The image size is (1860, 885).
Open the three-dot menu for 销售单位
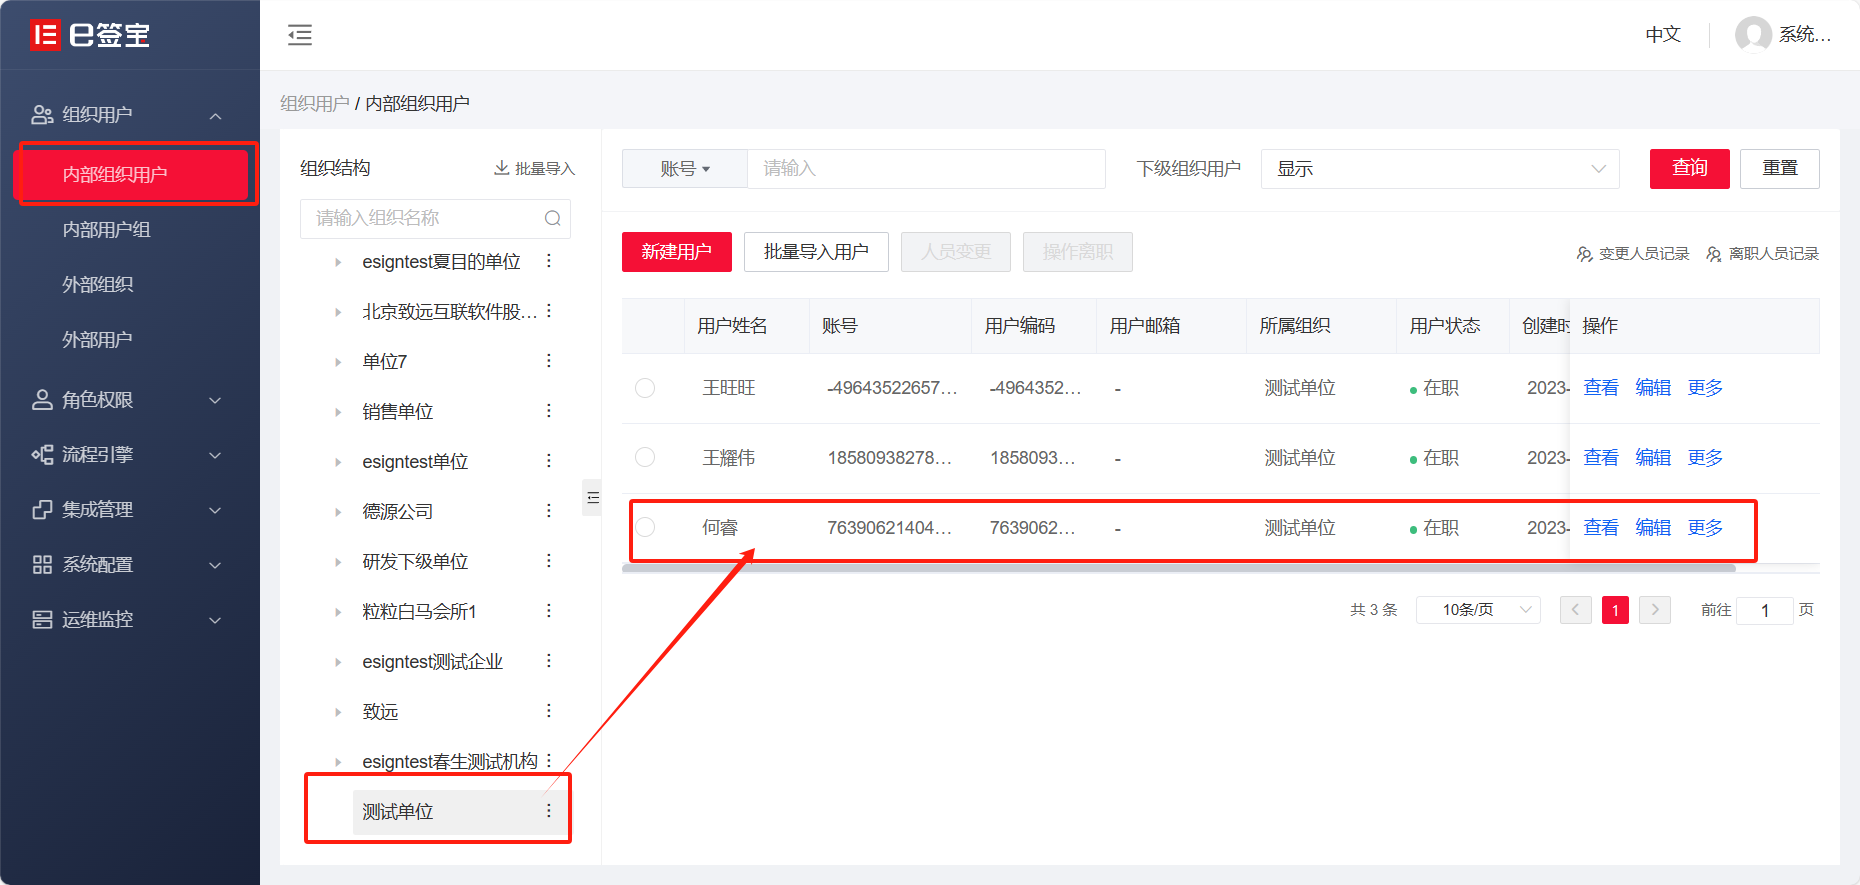(548, 411)
